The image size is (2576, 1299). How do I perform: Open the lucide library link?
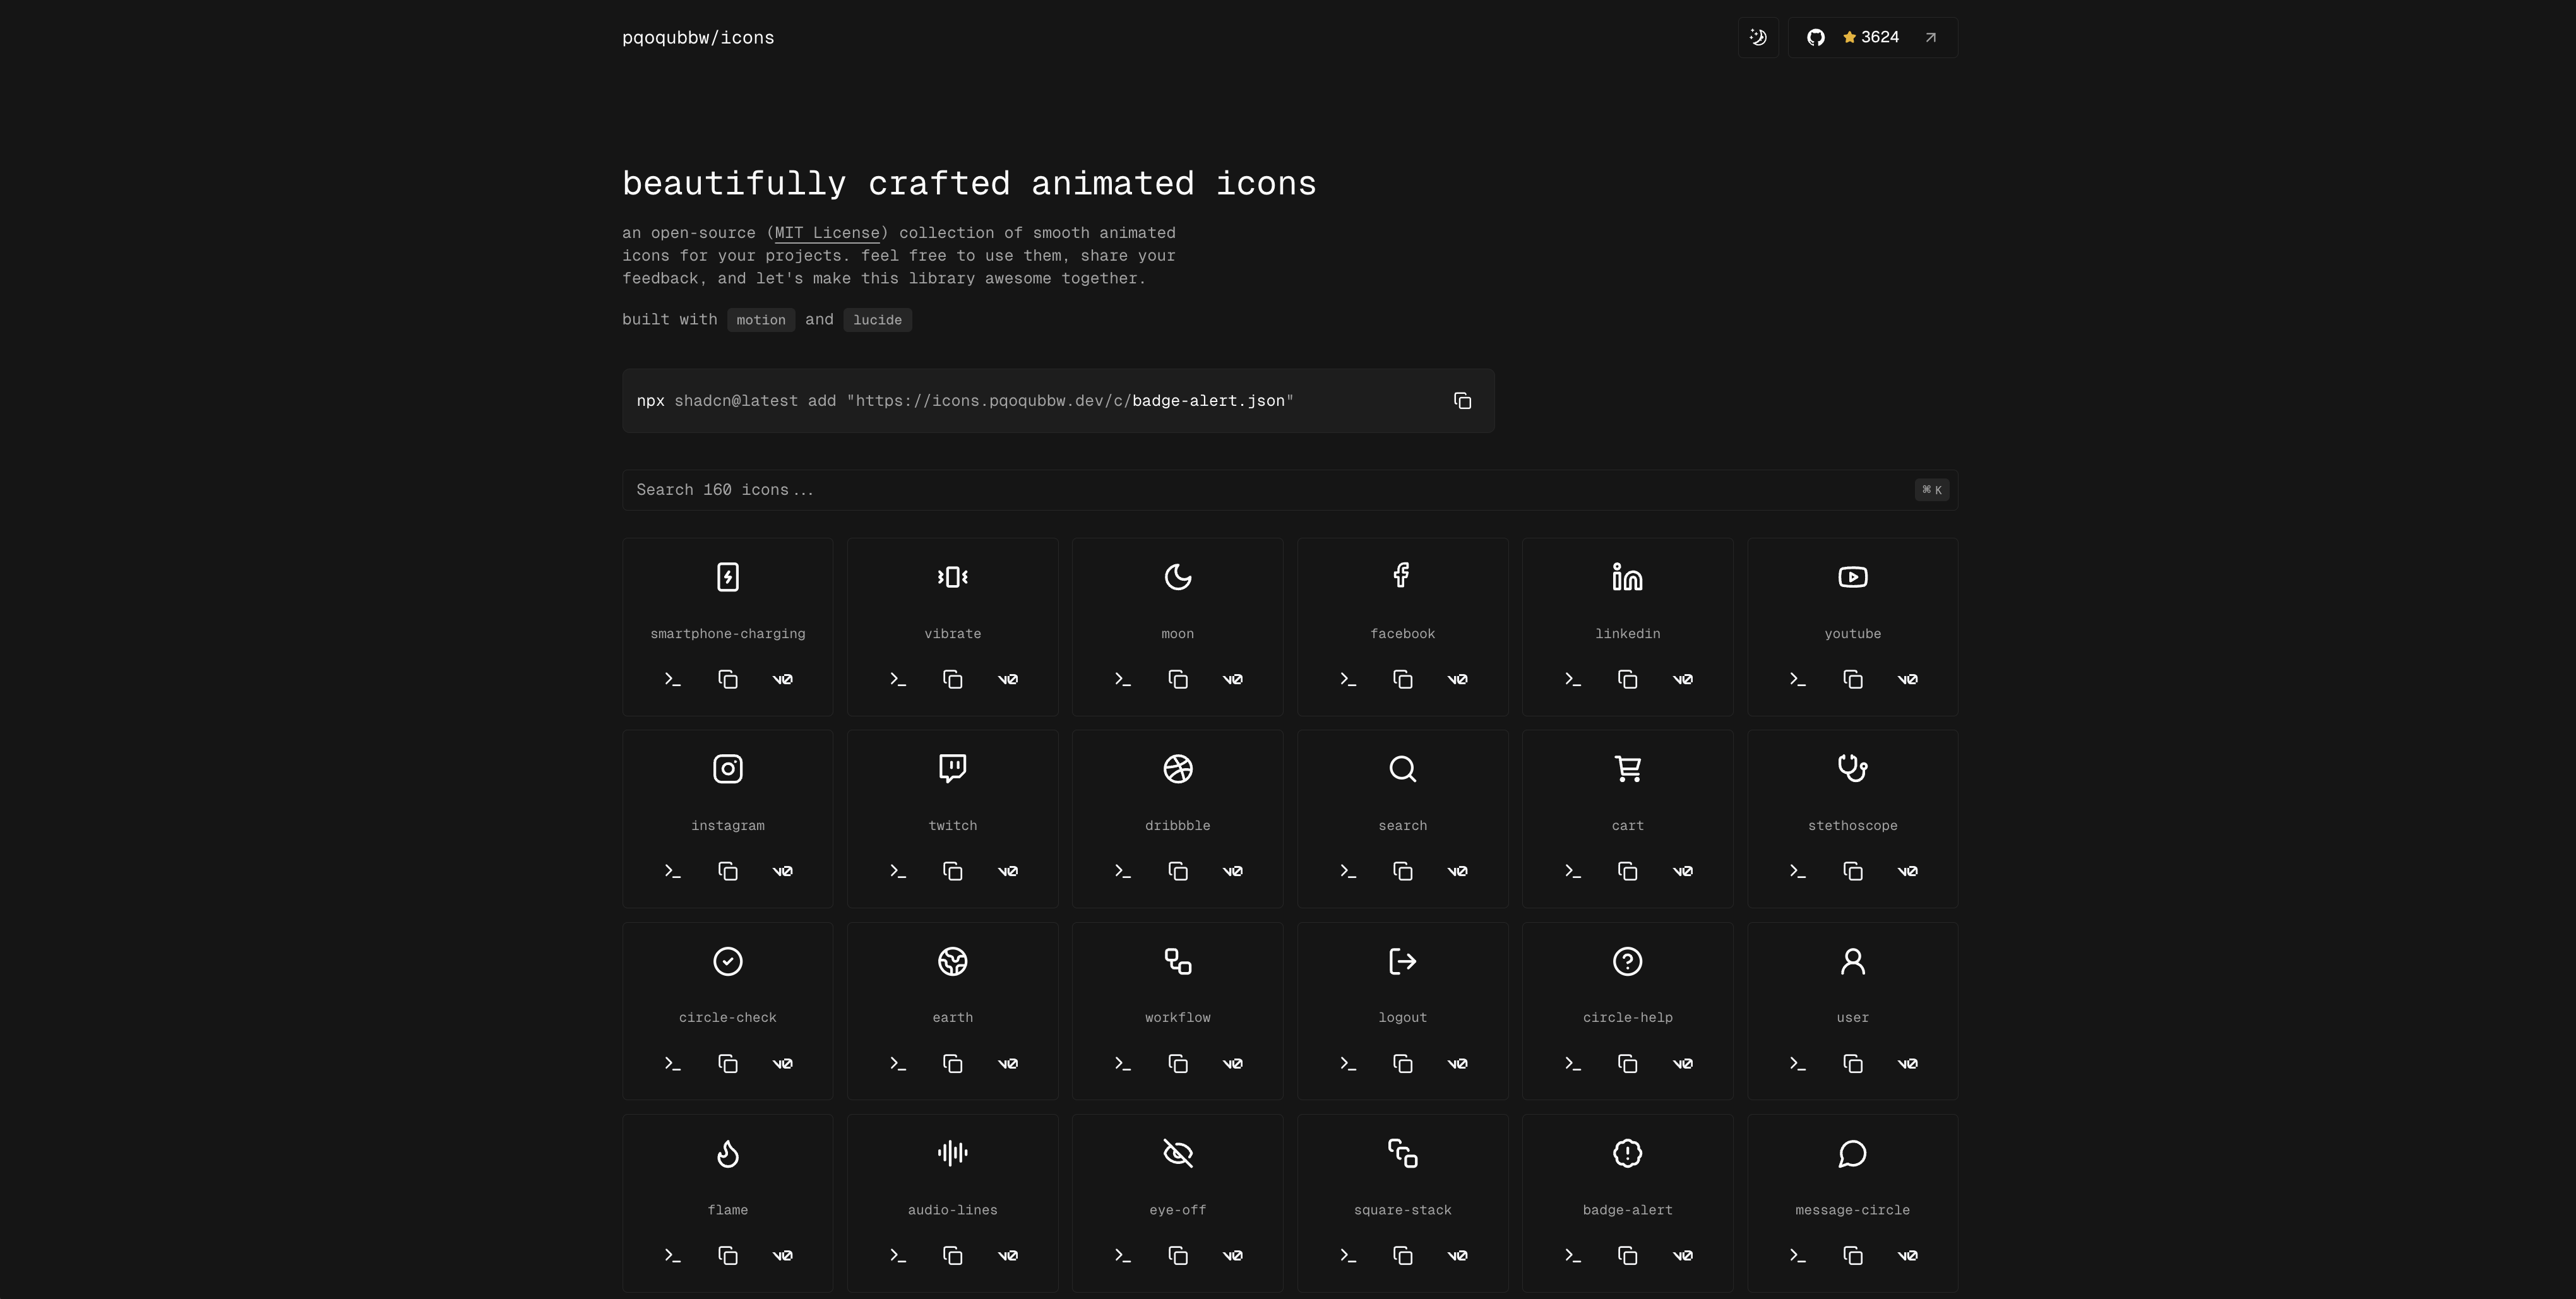point(877,320)
